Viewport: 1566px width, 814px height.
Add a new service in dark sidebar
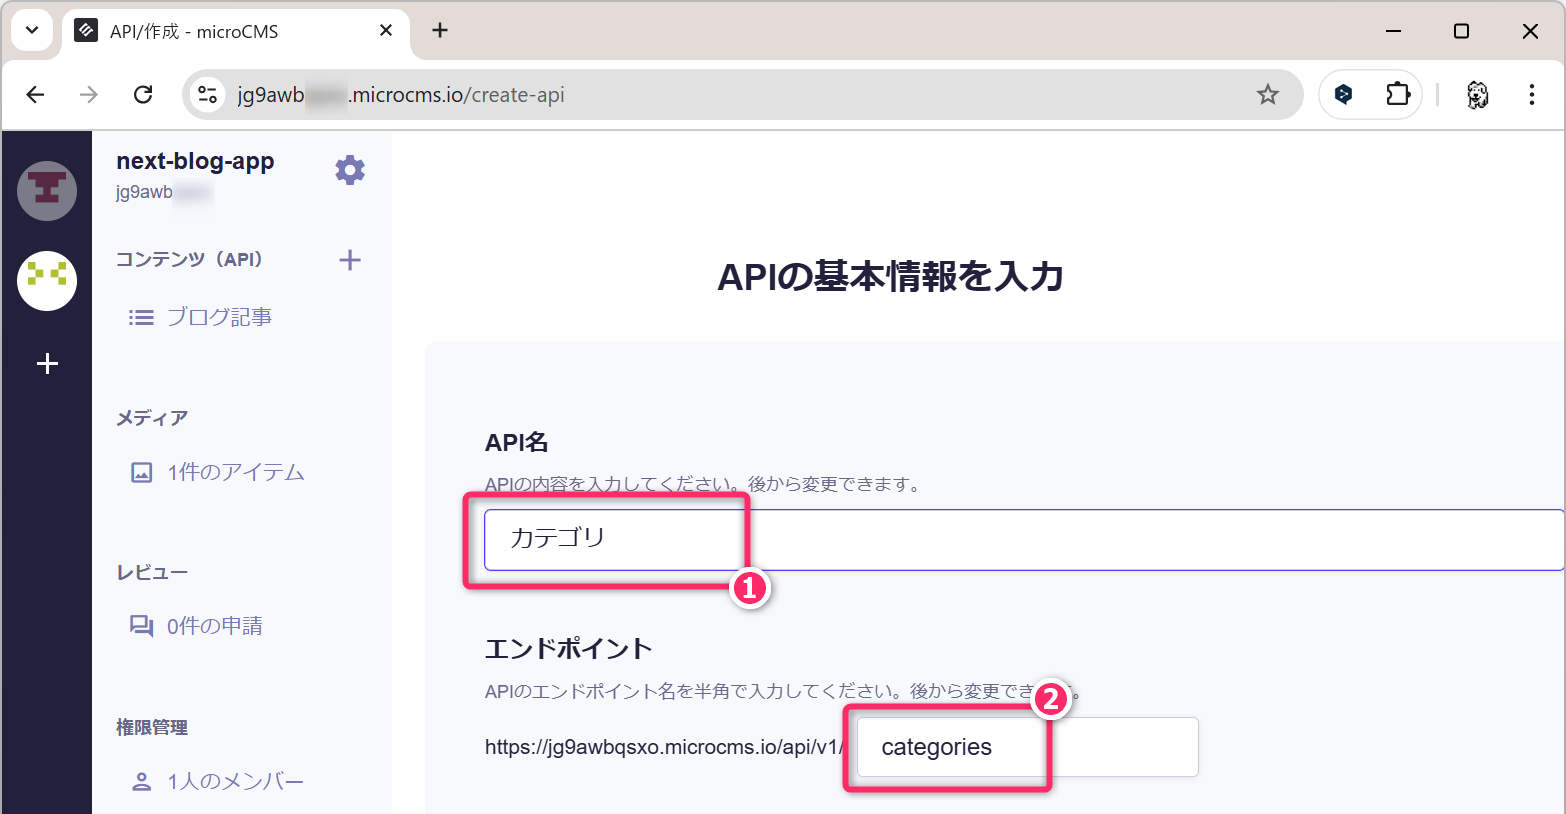pyautogui.click(x=47, y=364)
